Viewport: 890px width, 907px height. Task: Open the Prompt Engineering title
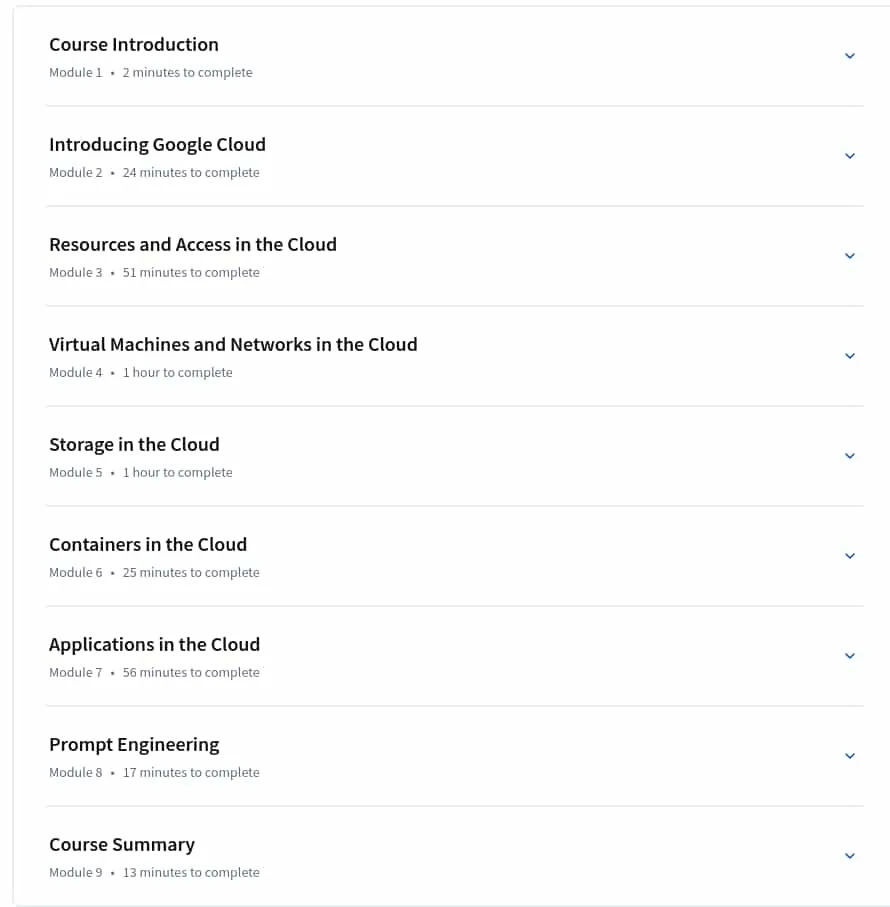click(x=134, y=746)
